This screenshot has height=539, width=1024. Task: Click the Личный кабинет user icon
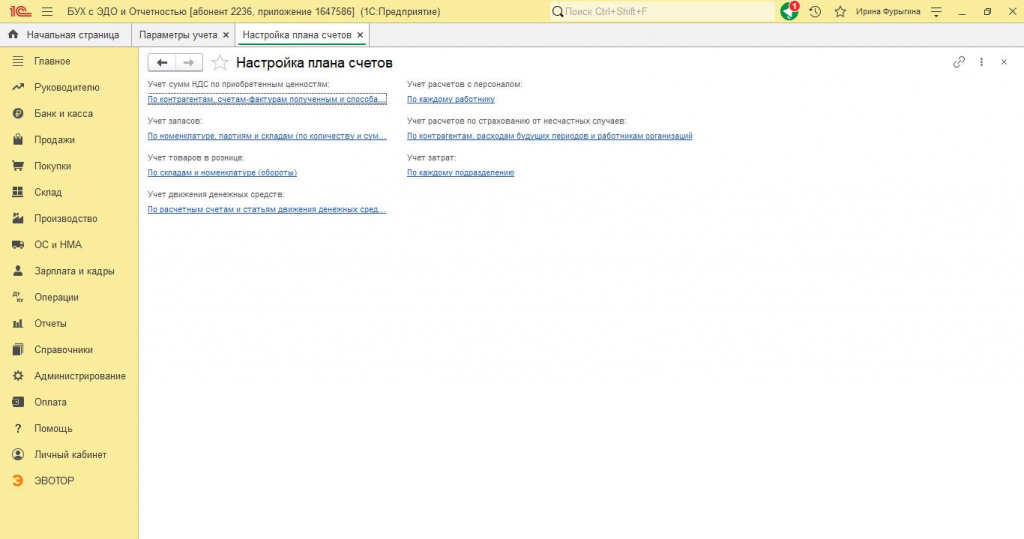tap(18, 454)
